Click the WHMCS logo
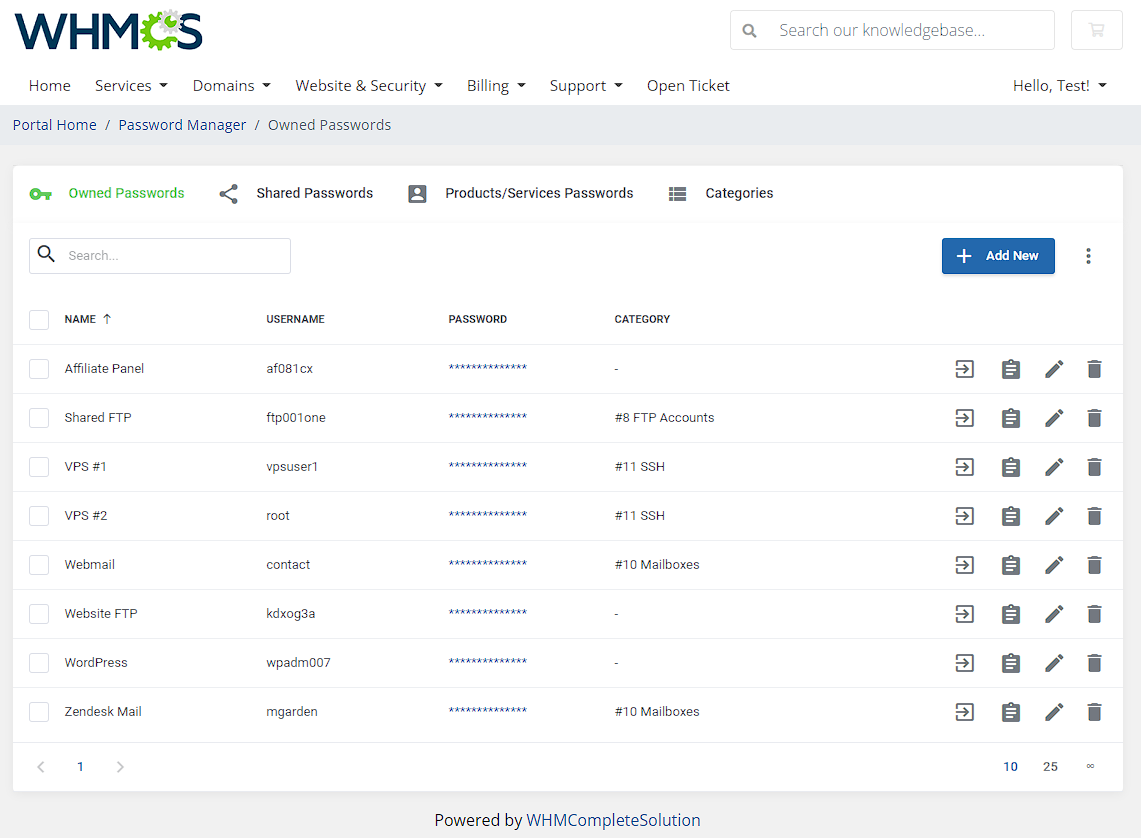 coord(108,31)
